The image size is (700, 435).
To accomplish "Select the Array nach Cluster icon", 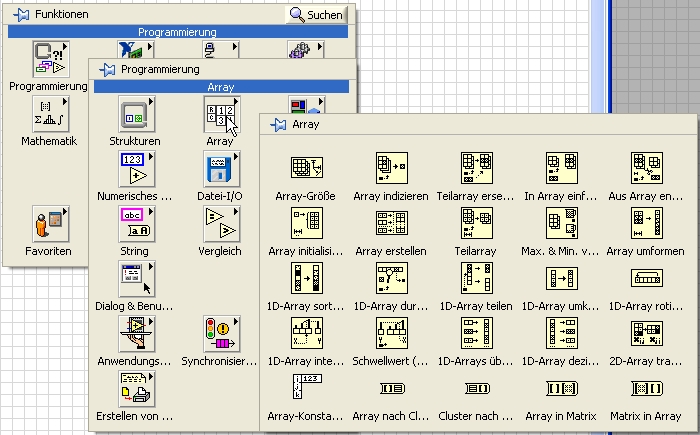I will tap(392, 388).
